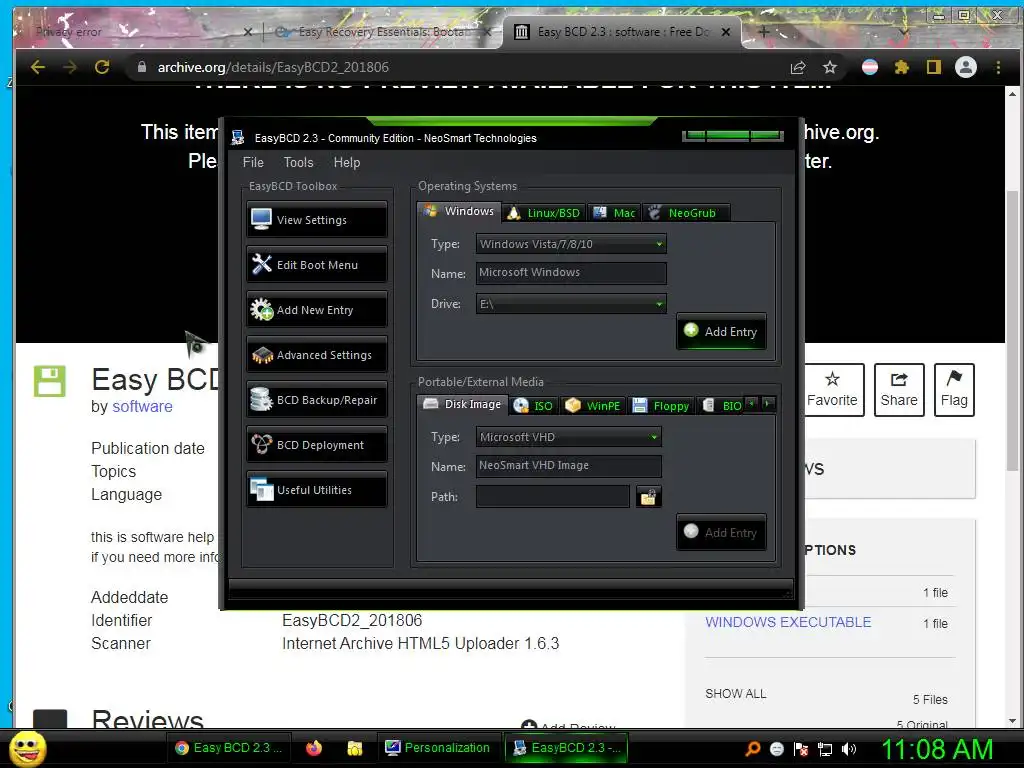Click the 11:08 AM taskbar clock
This screenshot has width=1024, height=768.
(x=937, y=749)
